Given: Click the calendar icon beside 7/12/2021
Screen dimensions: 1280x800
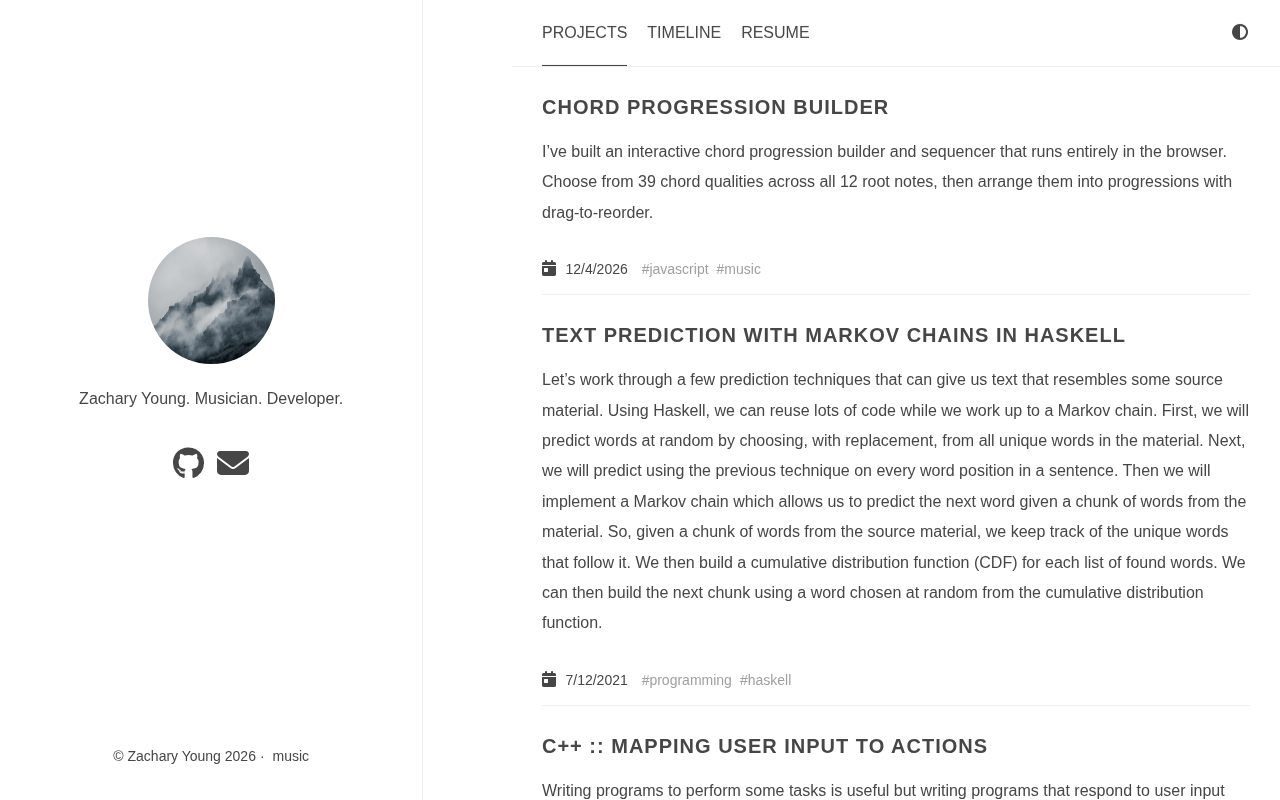Looking at the screenshot, I should (x=549, y=679).
